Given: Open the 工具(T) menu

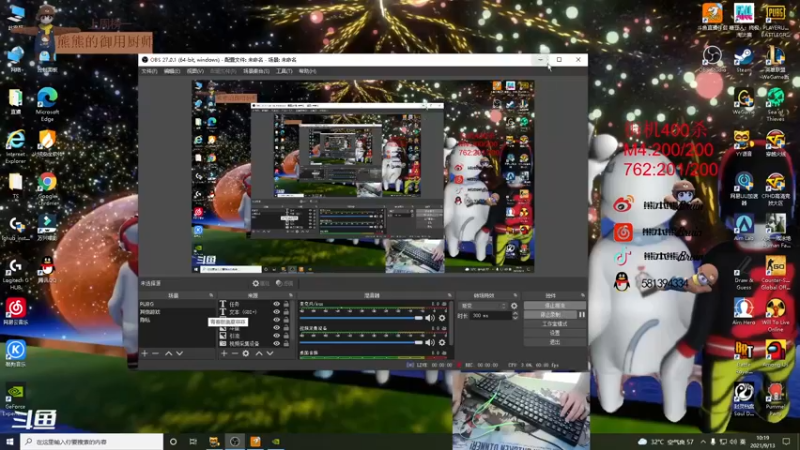Looking at the screenshot, I should coord(284,71).
